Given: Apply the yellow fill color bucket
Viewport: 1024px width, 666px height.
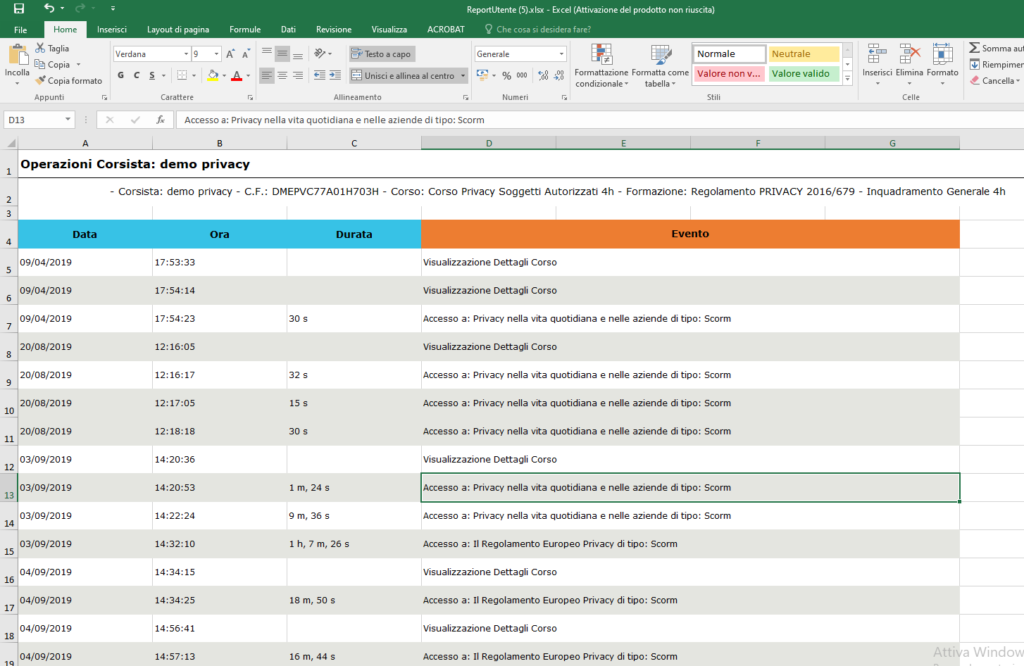Looking at the screenshot, I should tap(213, 76).
